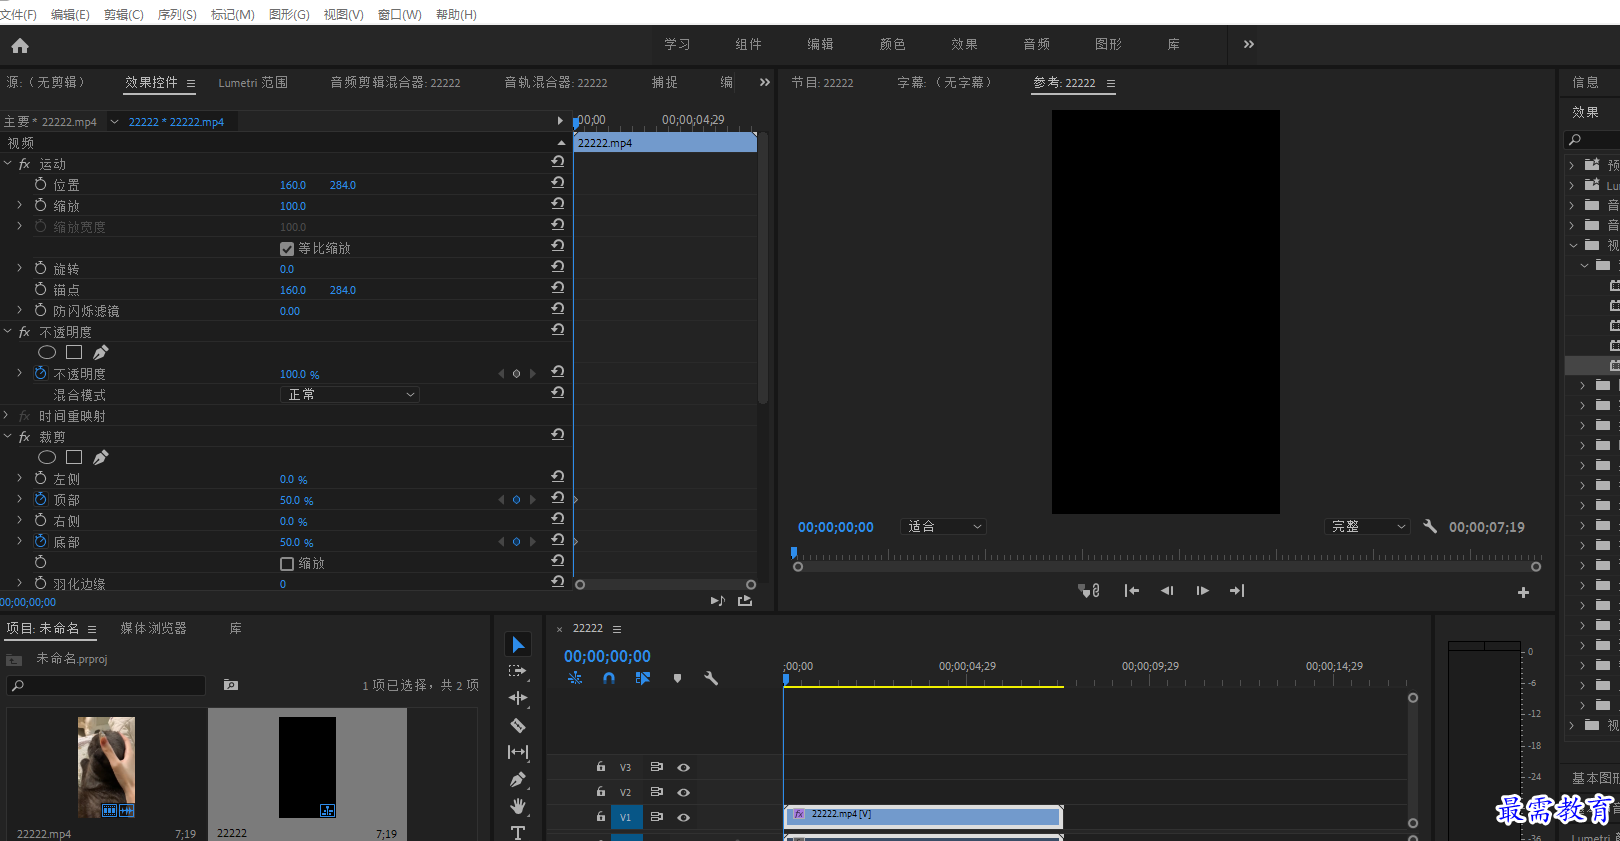1620x841 pixels.
Task: Open the Window menu
Action: pyautogui.click(x=400, y=15)
